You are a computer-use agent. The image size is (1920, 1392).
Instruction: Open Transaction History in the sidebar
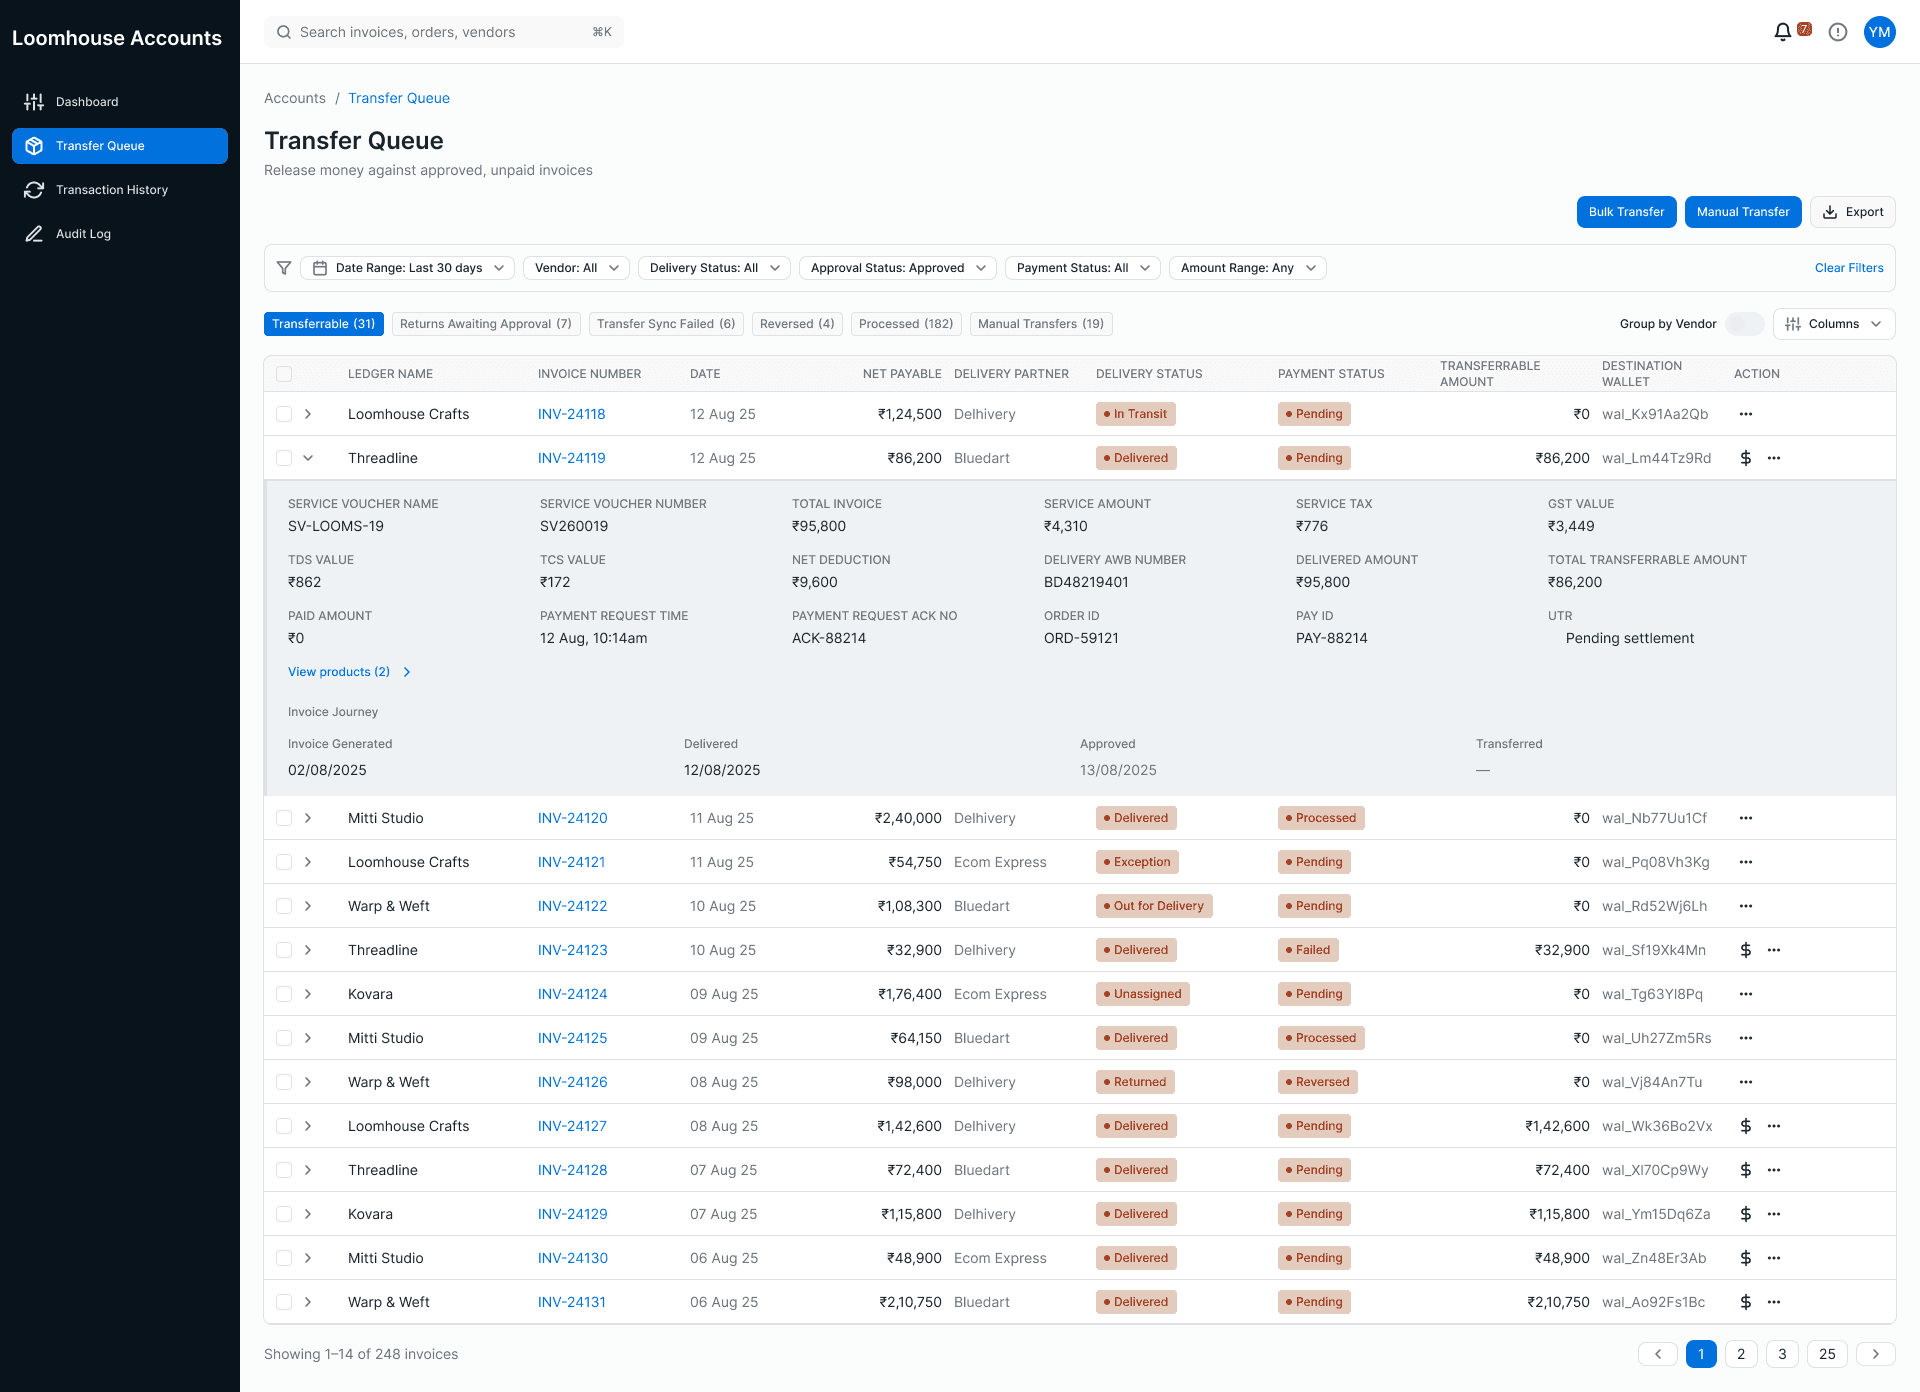120,190
